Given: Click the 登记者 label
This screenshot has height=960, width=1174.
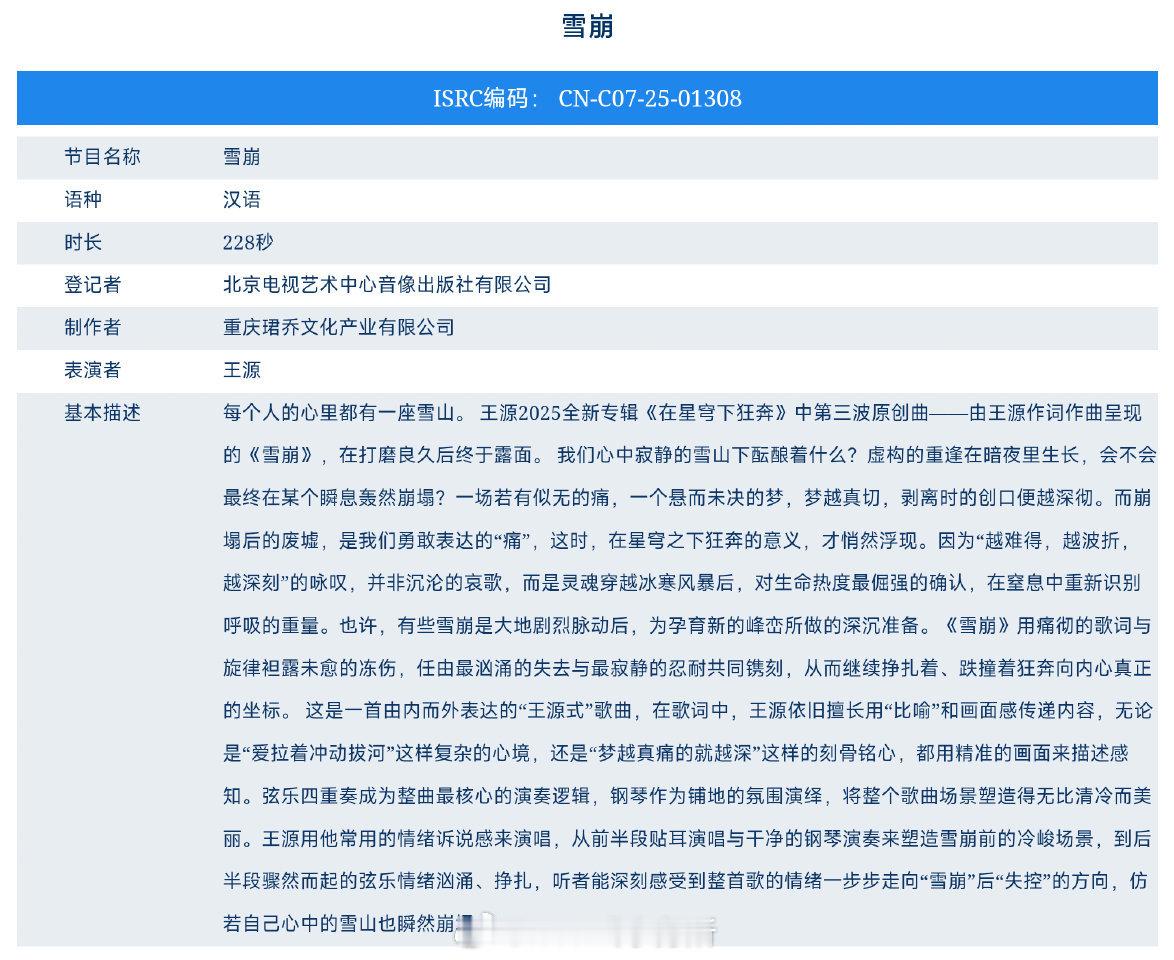Looking at the screenshot, I should (93, 285).
